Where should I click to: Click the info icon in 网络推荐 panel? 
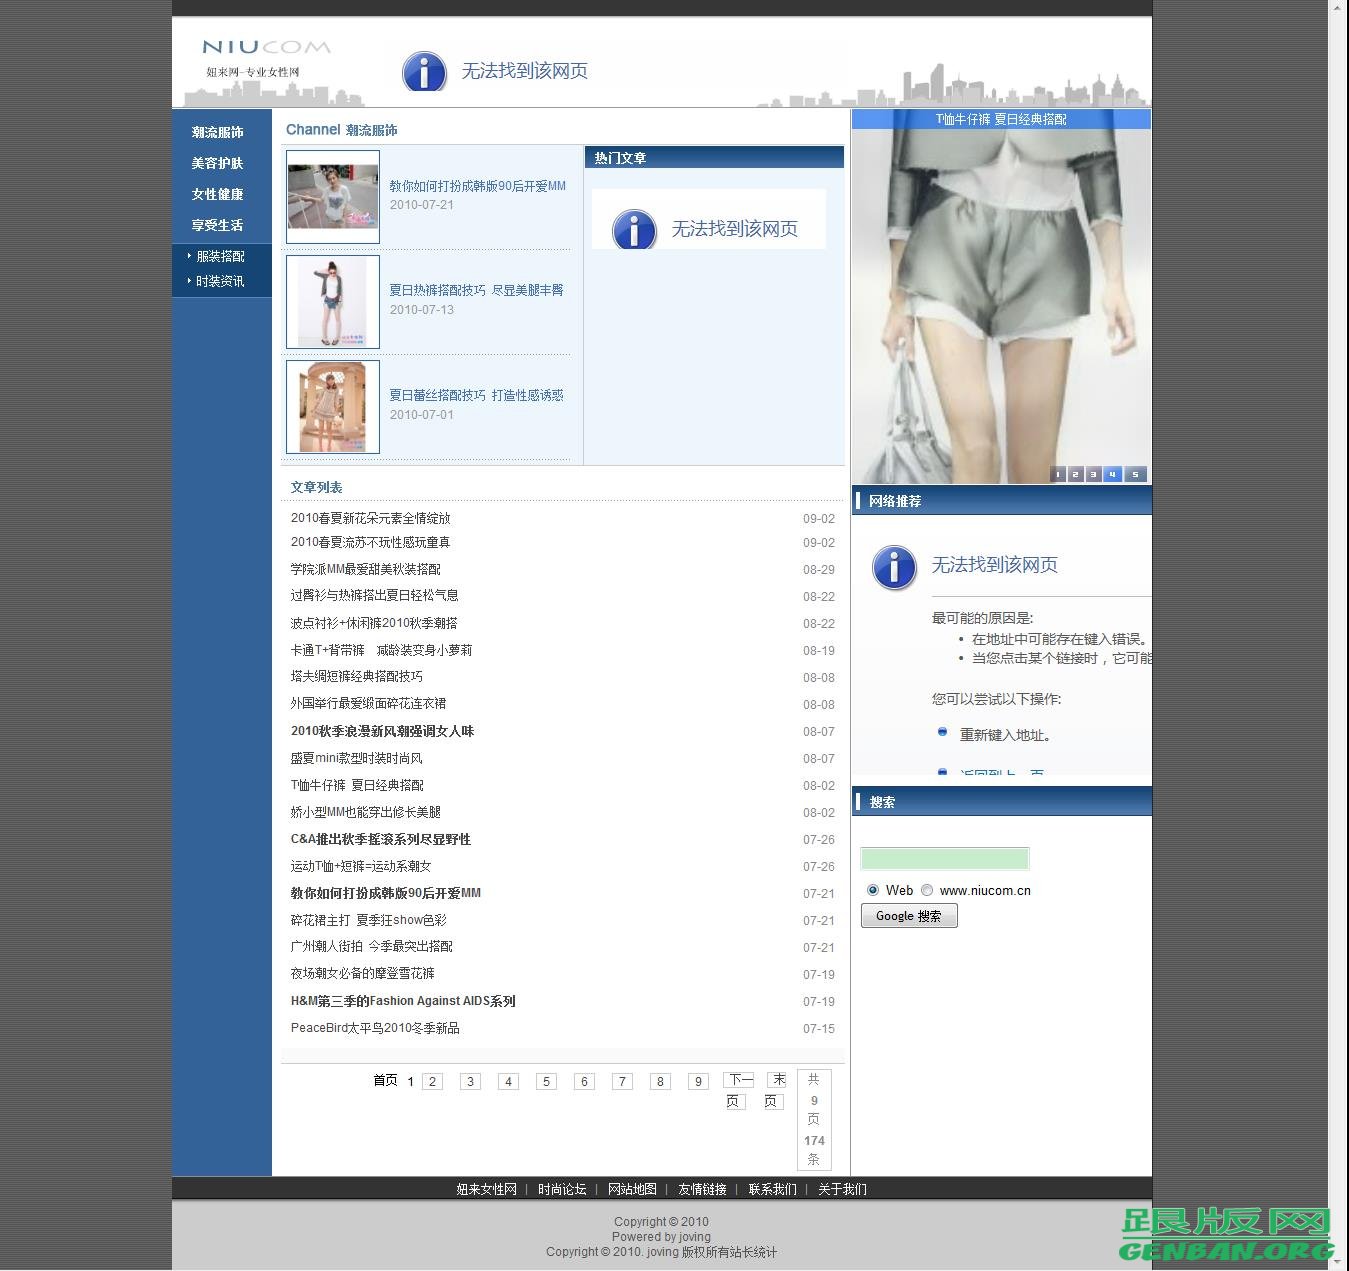pyautogui.click(x=893, y=567)
